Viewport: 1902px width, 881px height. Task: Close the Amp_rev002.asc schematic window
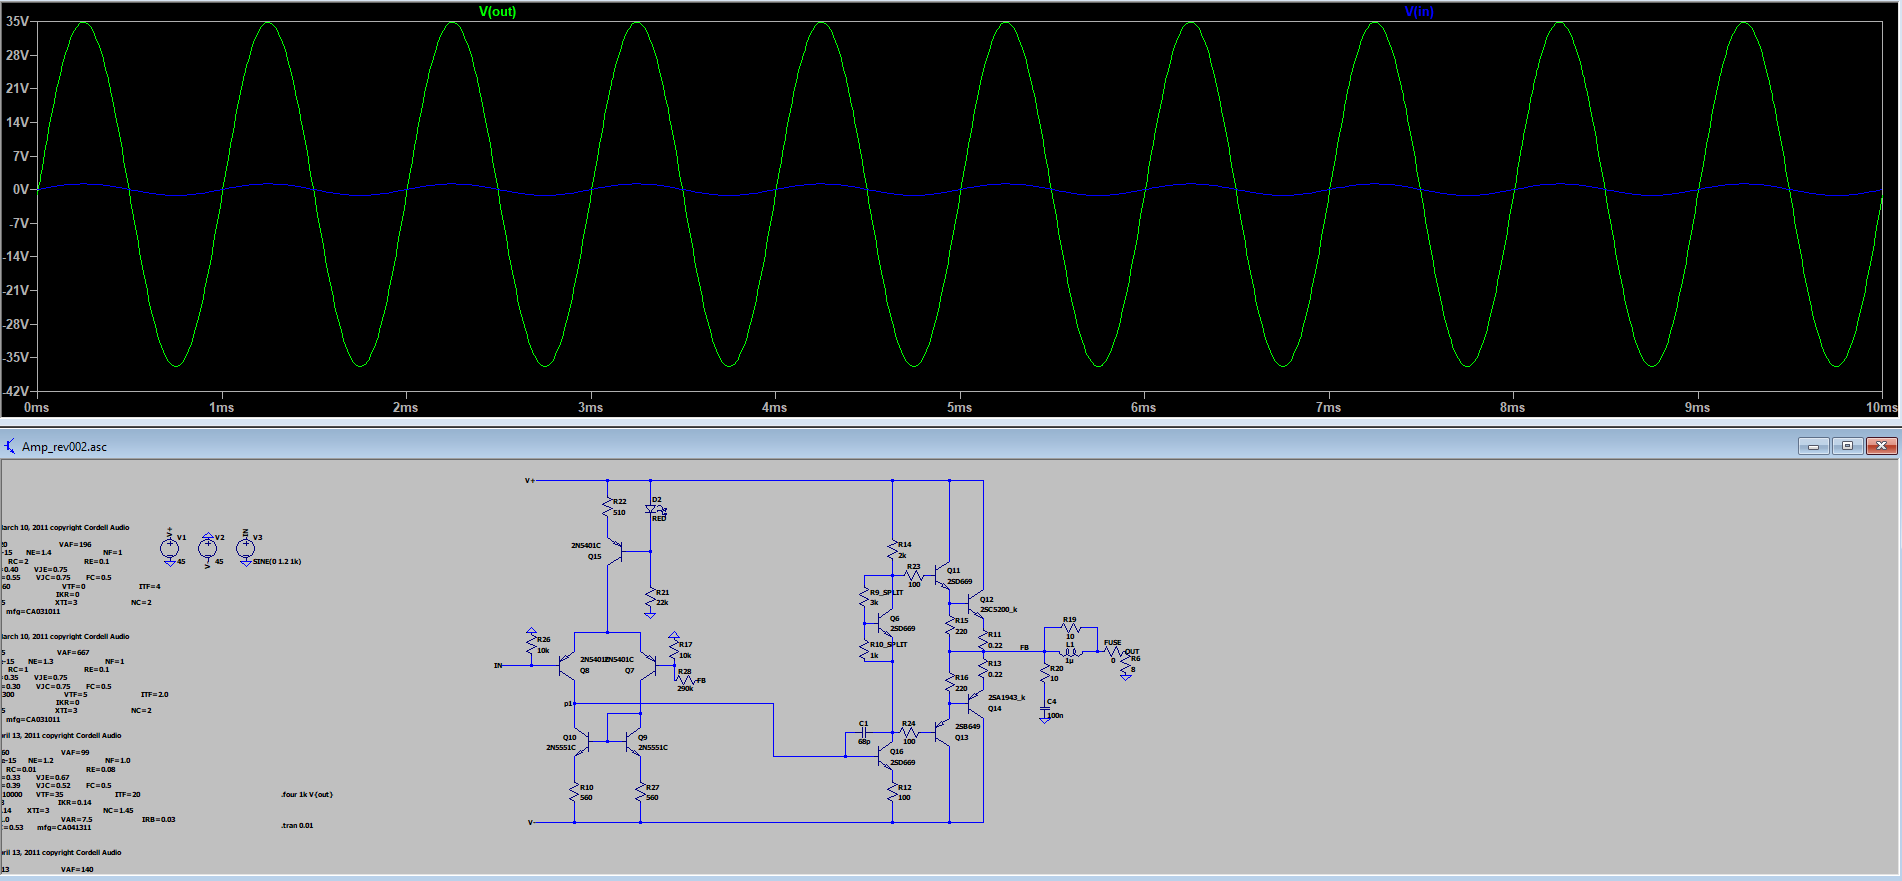click(x=1881, y=446)
